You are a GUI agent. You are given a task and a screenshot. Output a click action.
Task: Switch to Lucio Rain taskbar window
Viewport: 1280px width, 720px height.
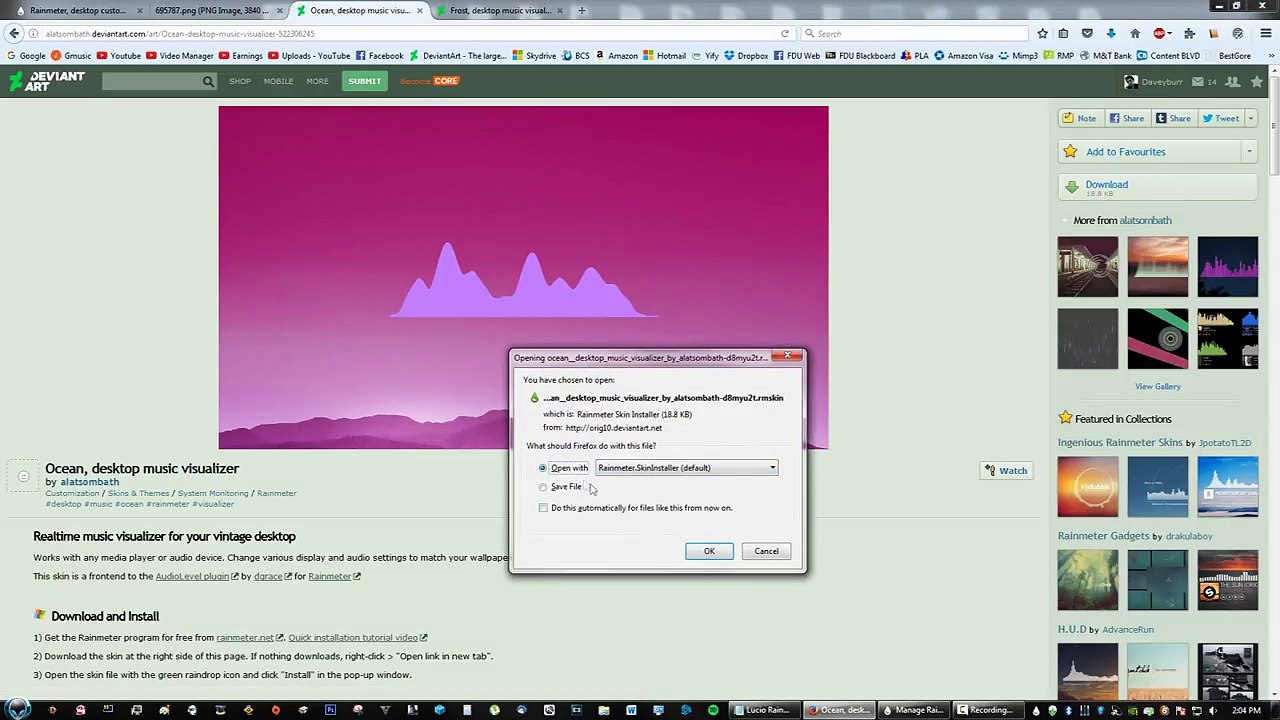pyautogui.click(x=767, y=710)
